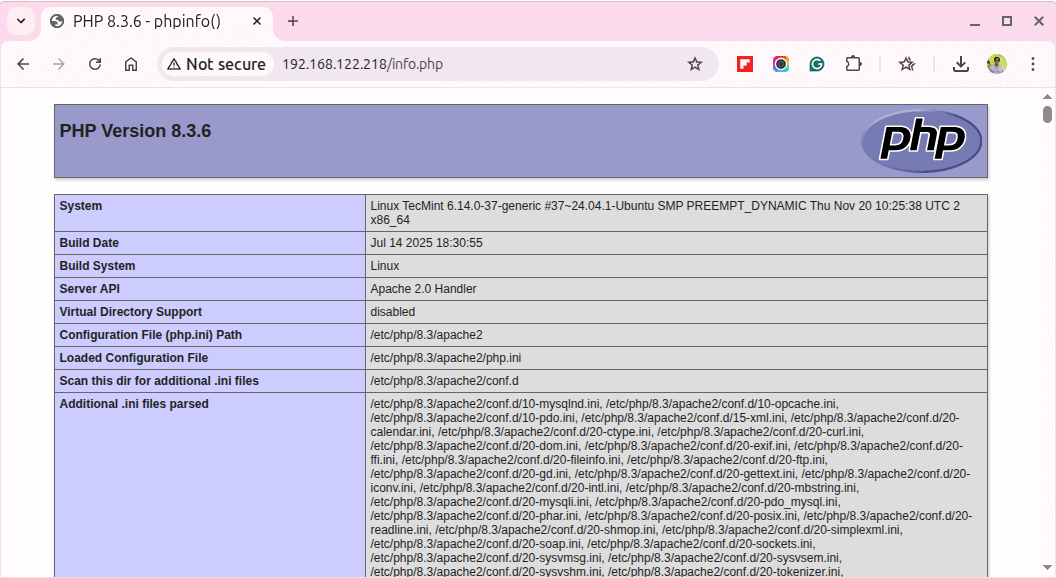Viewport: 1056px width, 578px height.
Task: Reload the current page
Action: tap(95, 63)
